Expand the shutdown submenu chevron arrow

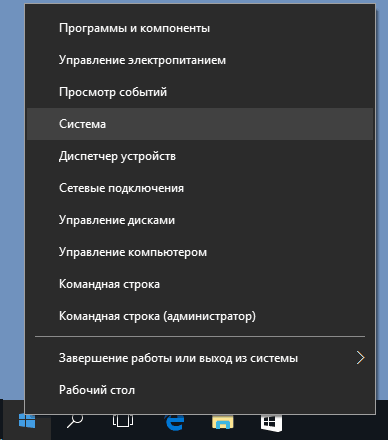pyautogui.click(x=360, y=358)
